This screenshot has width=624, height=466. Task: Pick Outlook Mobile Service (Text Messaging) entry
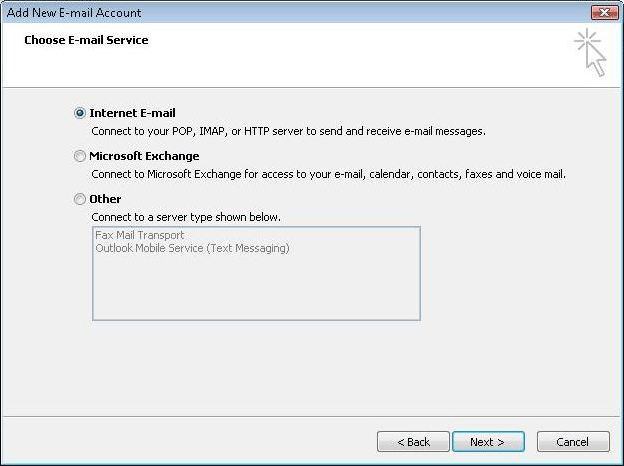(x=192, y=248)
